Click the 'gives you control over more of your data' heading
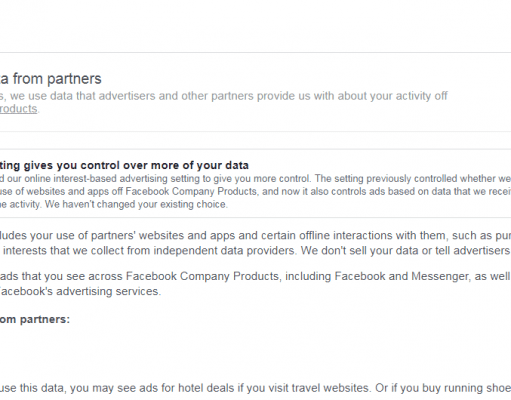 coord(136,165)
